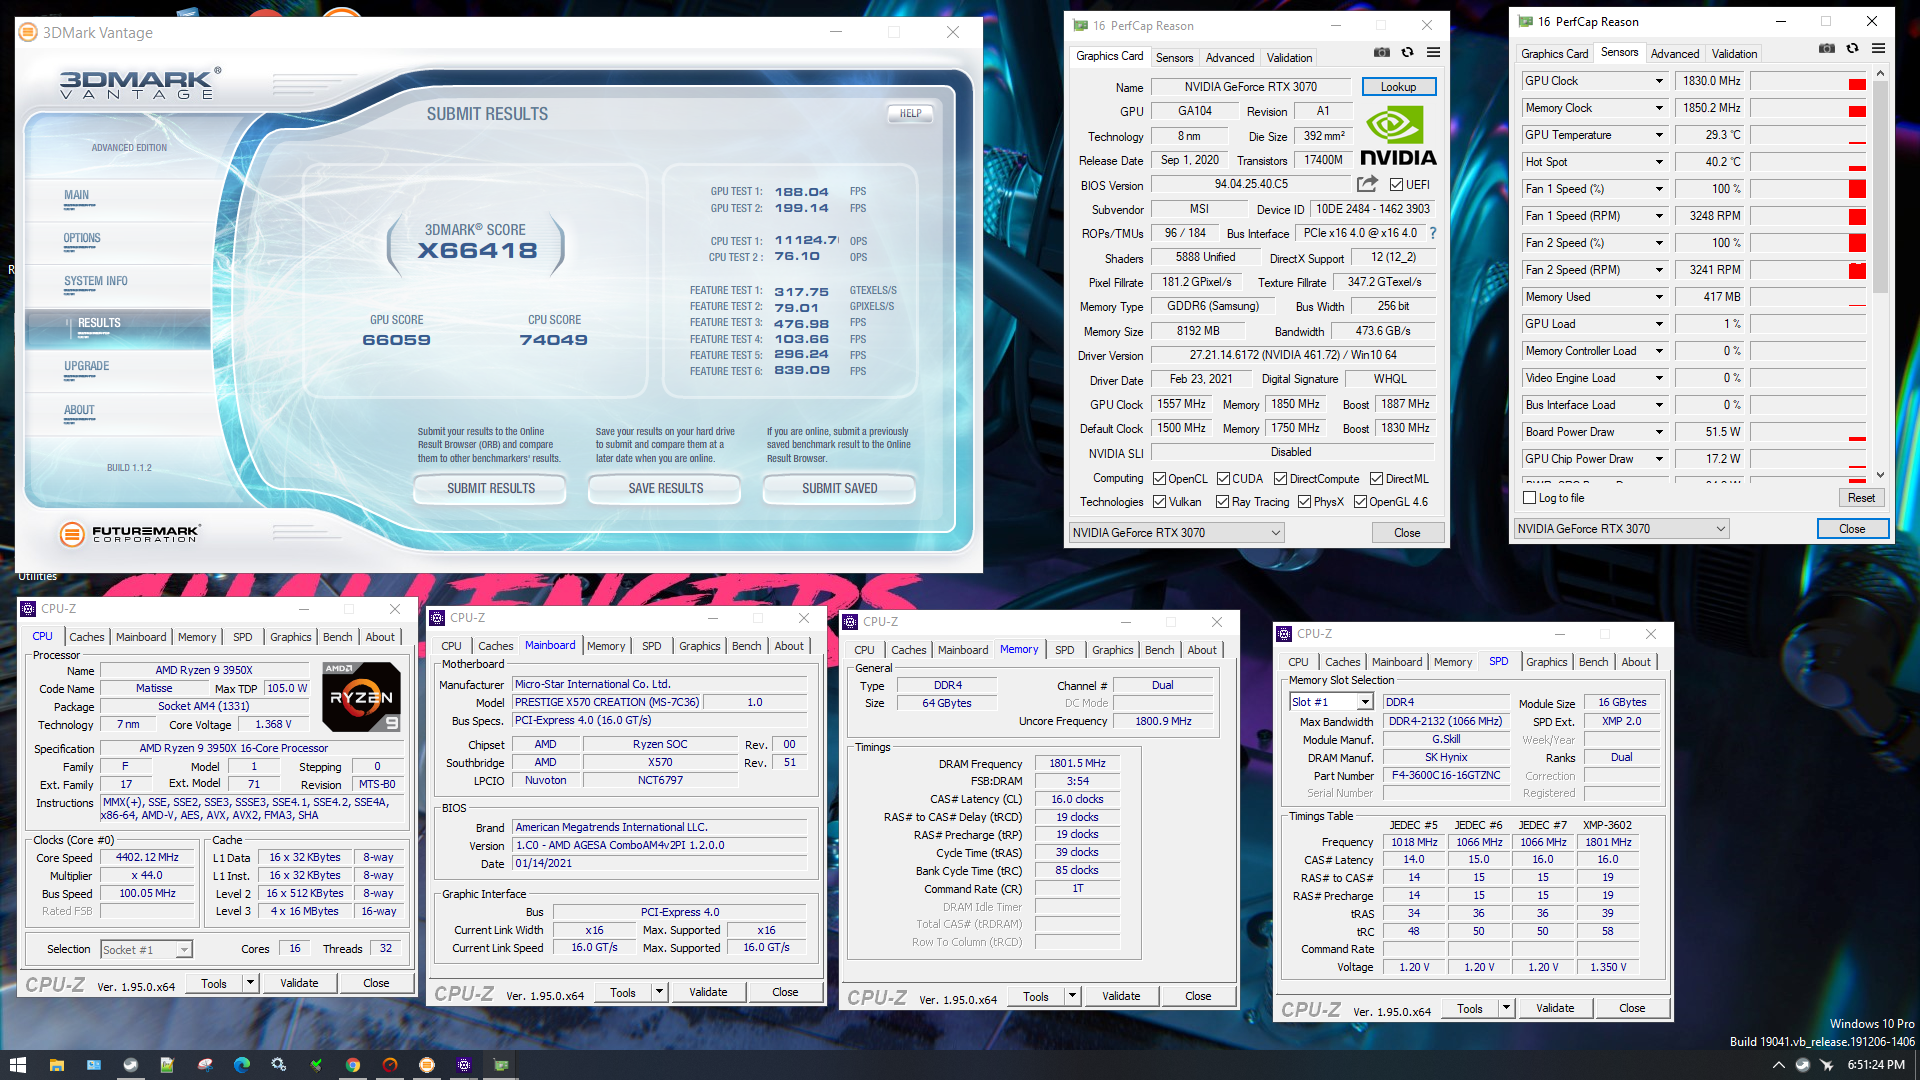Open Microsoft Edge from taskbar

point(242,1065)
